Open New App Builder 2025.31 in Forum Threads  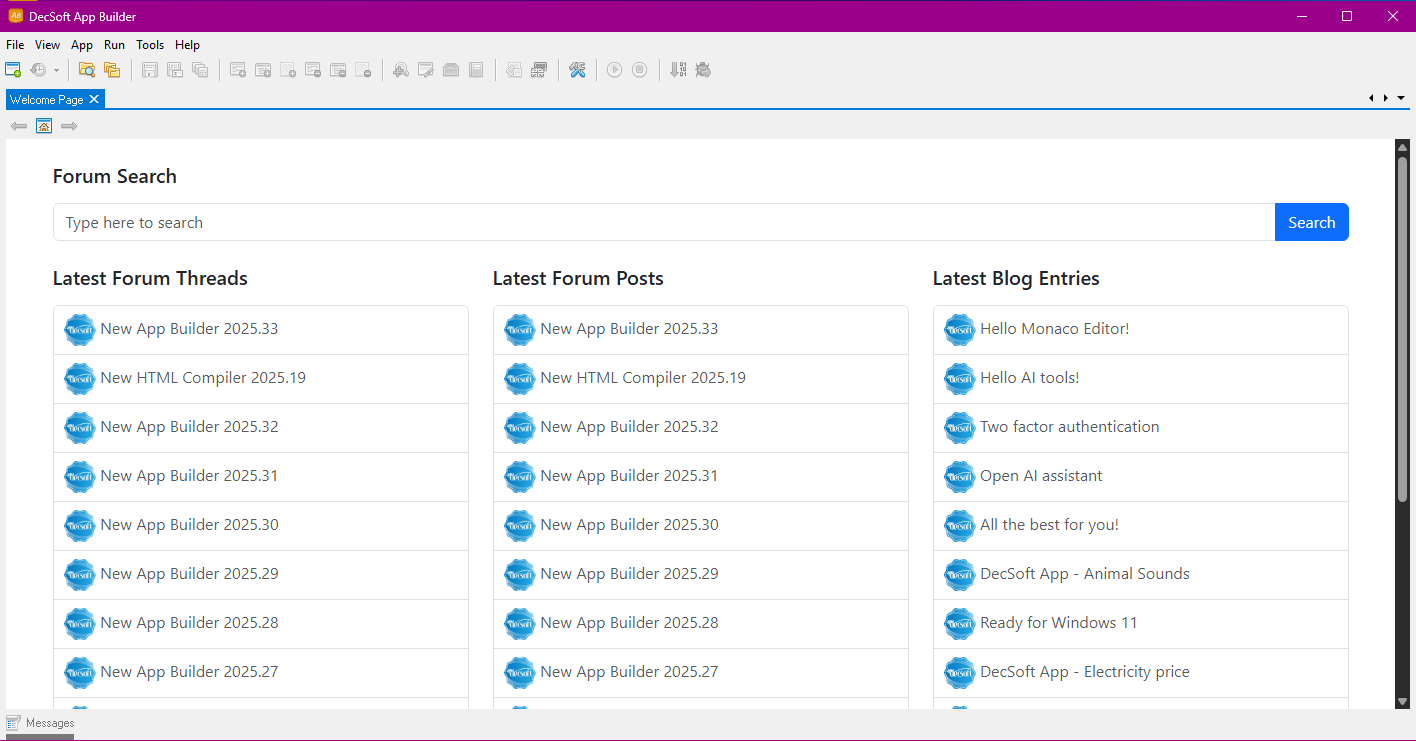click(260, 477)
